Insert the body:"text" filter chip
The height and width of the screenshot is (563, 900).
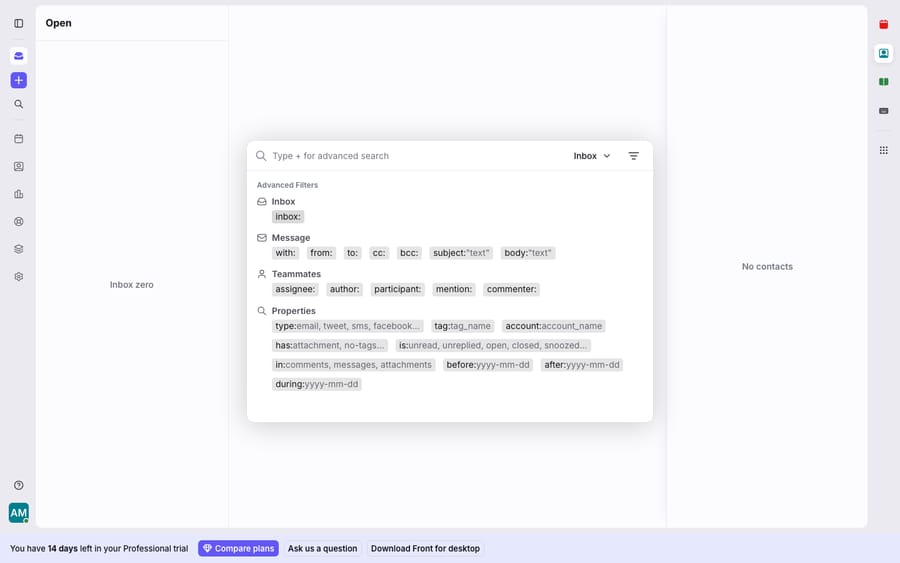coord(527,253)
